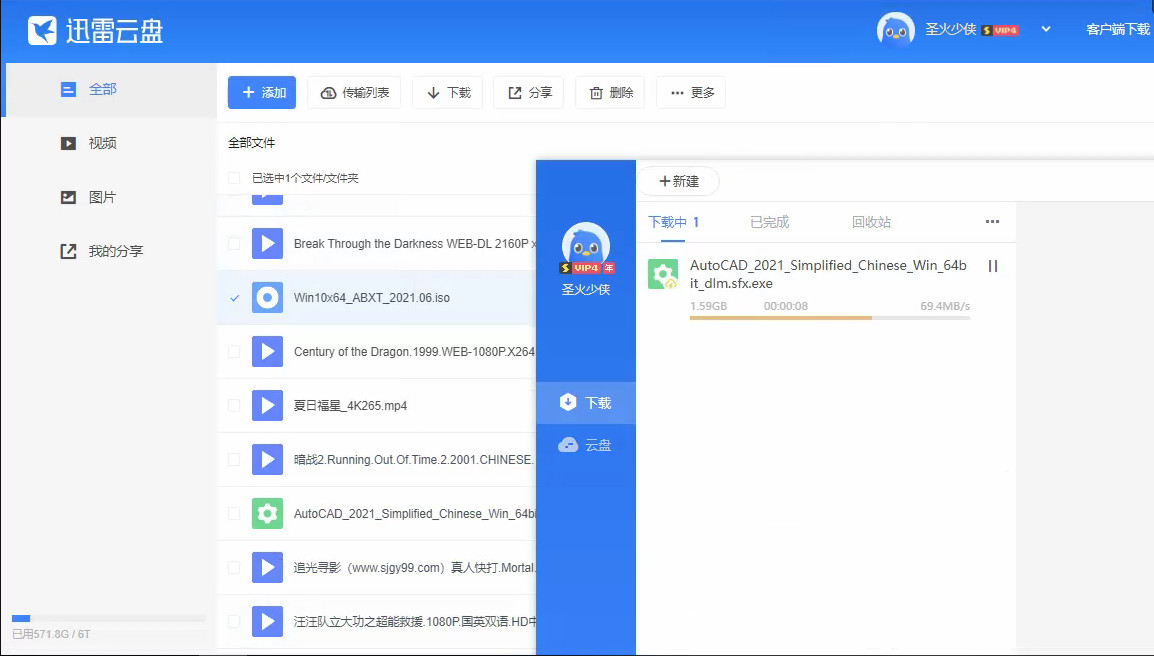
Task: Check the Break Through the Darkness file
Action: pos(234,244)
